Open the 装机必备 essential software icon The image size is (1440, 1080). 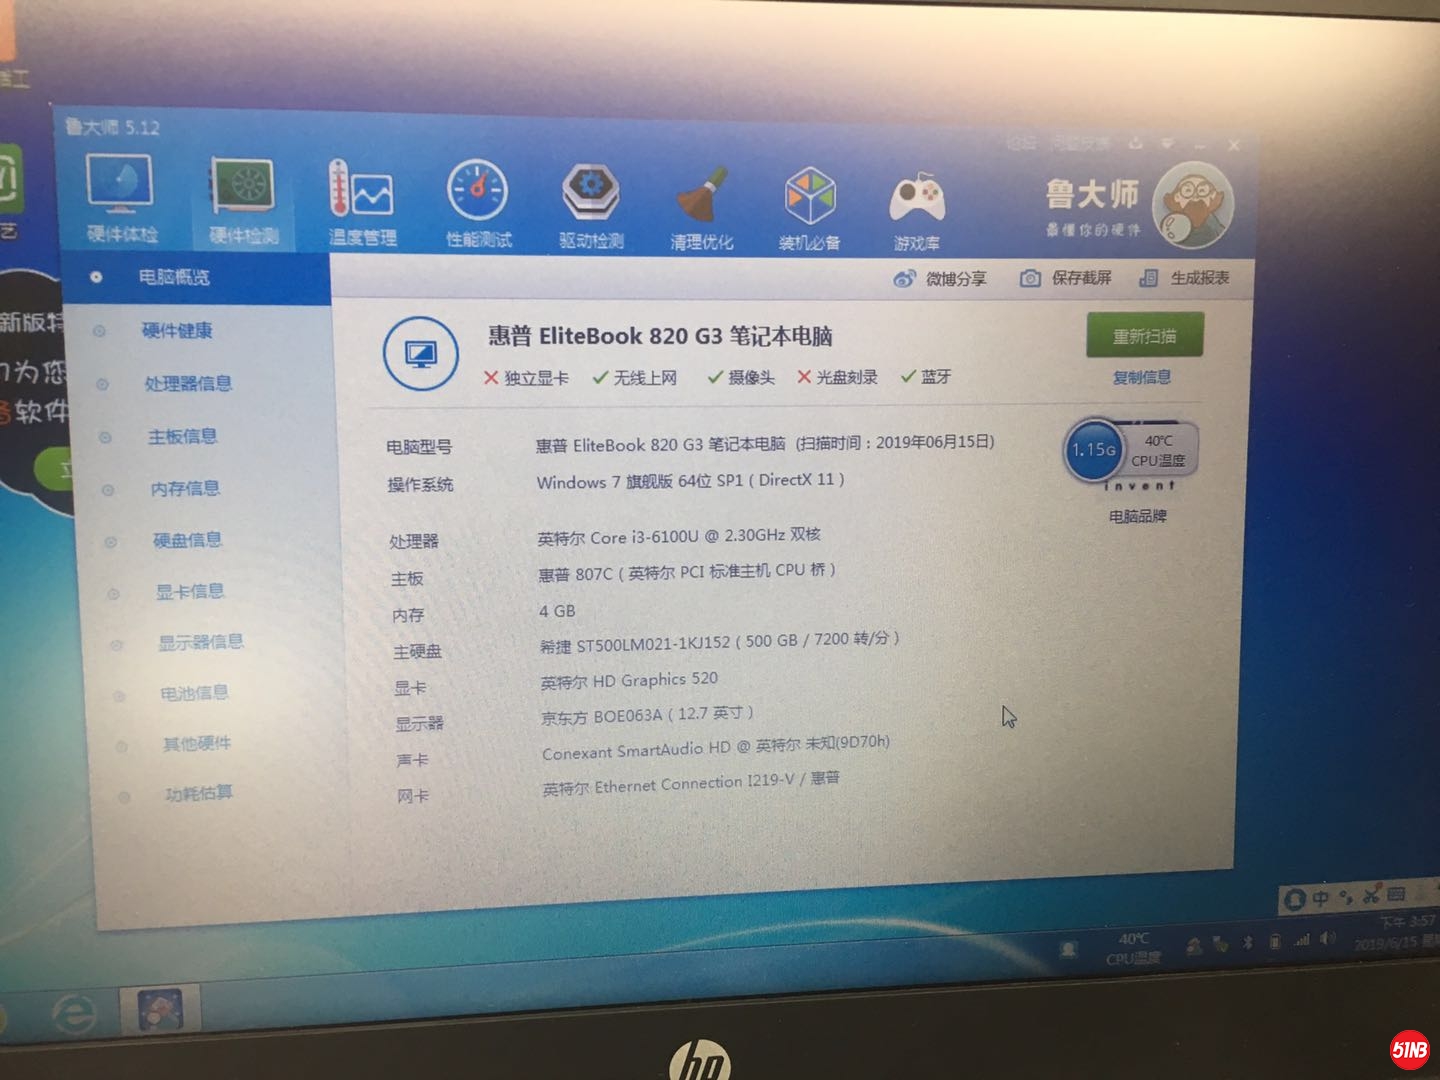coord(809,209)
